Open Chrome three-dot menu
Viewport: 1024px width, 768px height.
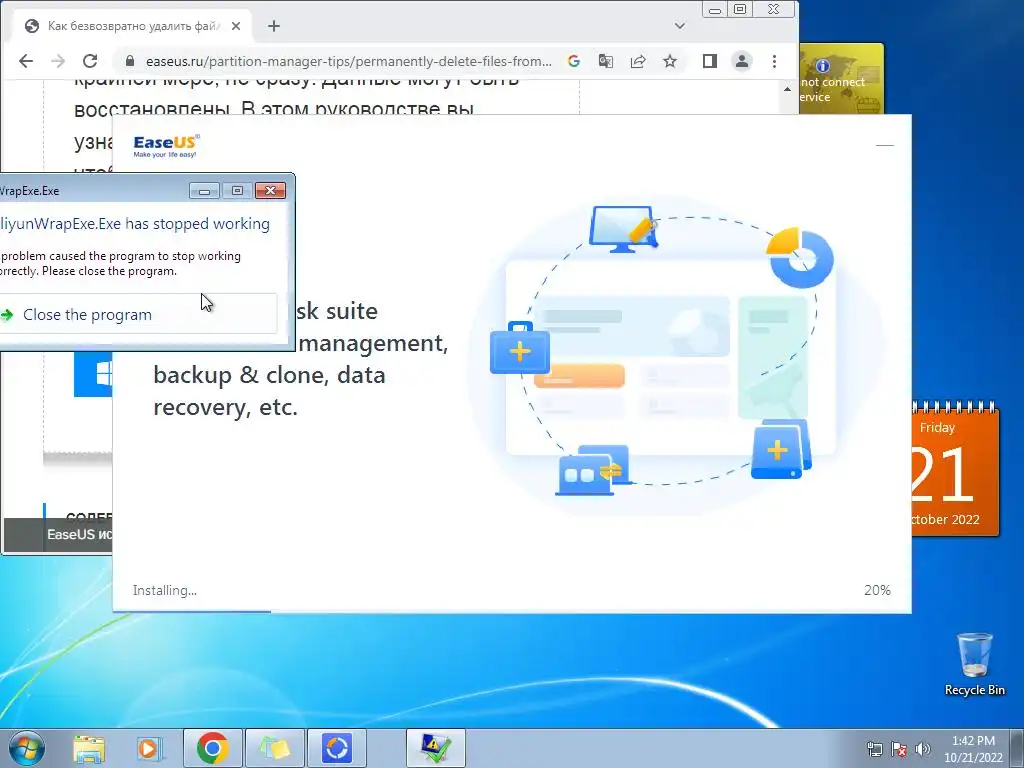click(x=775, y=61)
